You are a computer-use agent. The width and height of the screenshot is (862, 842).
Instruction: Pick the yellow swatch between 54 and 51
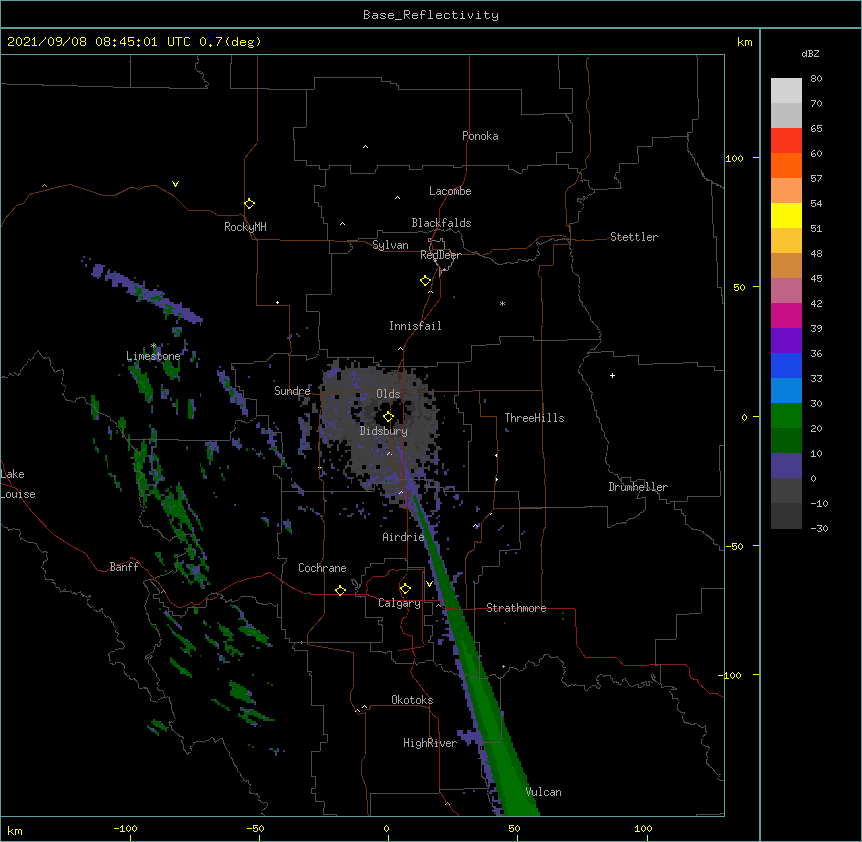(x=786, y=215)
